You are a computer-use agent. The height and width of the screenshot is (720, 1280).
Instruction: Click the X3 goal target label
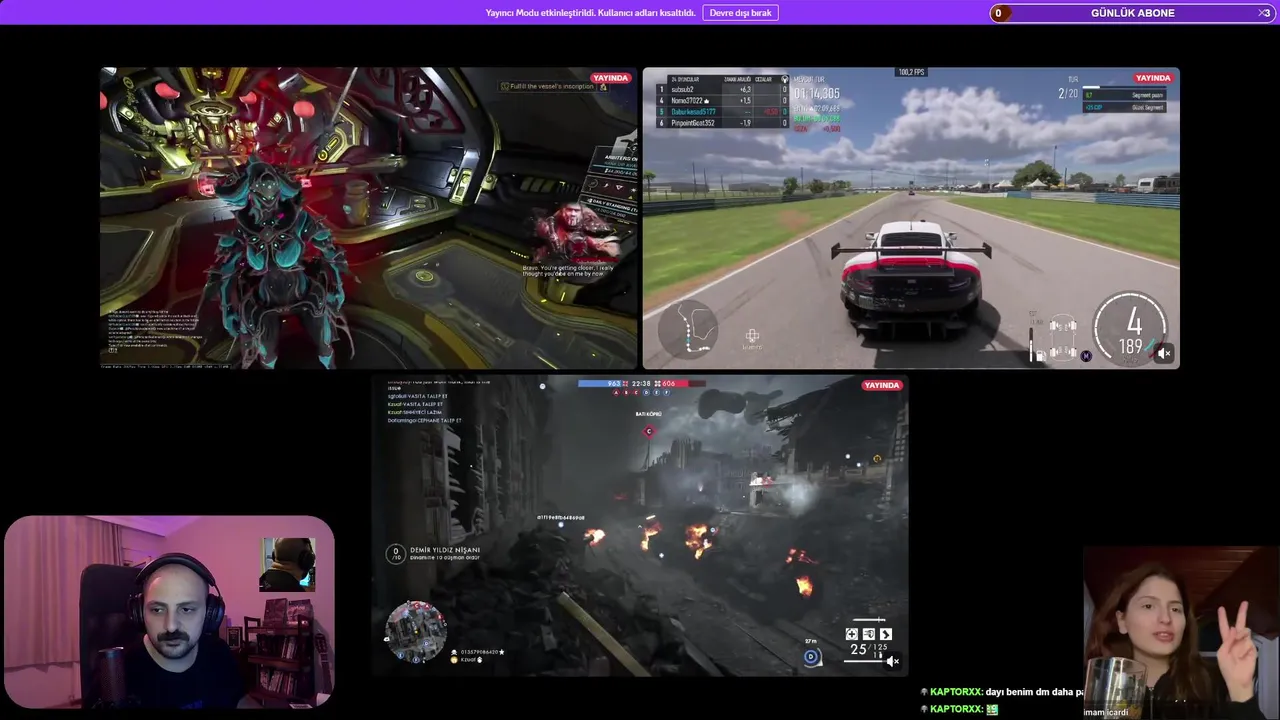click(x=1264, y=13)
